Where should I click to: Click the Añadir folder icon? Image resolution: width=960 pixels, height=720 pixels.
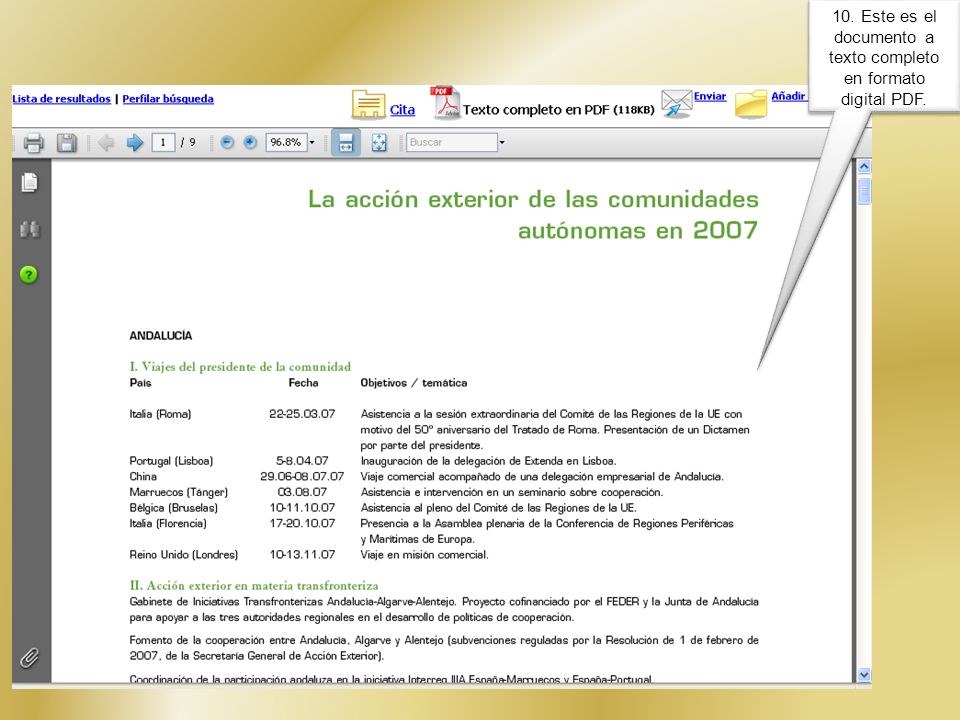(x=751, y=103)
